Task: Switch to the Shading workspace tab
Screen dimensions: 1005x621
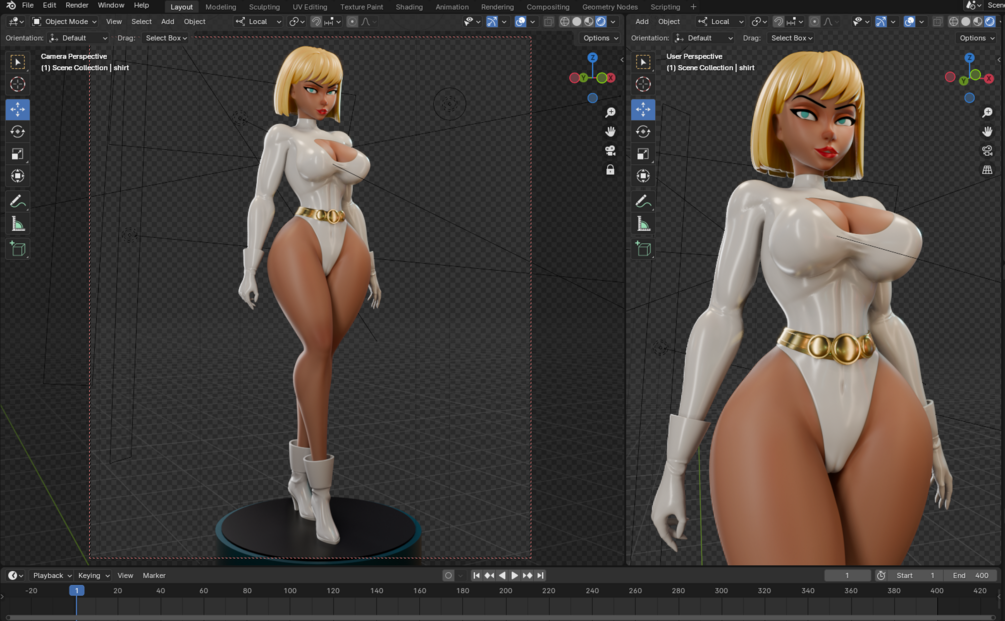Action: 409,7
